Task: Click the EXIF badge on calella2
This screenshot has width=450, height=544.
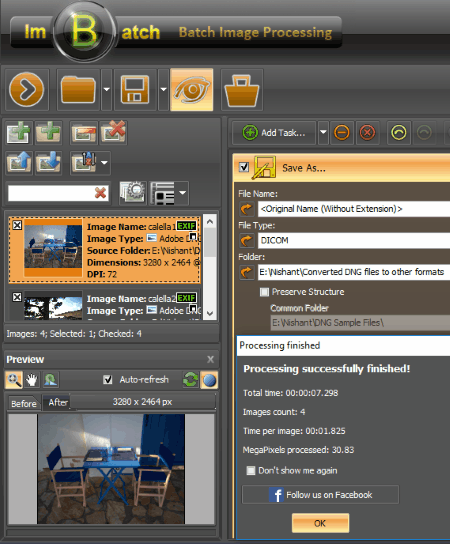Action: (x=187, y=298)
